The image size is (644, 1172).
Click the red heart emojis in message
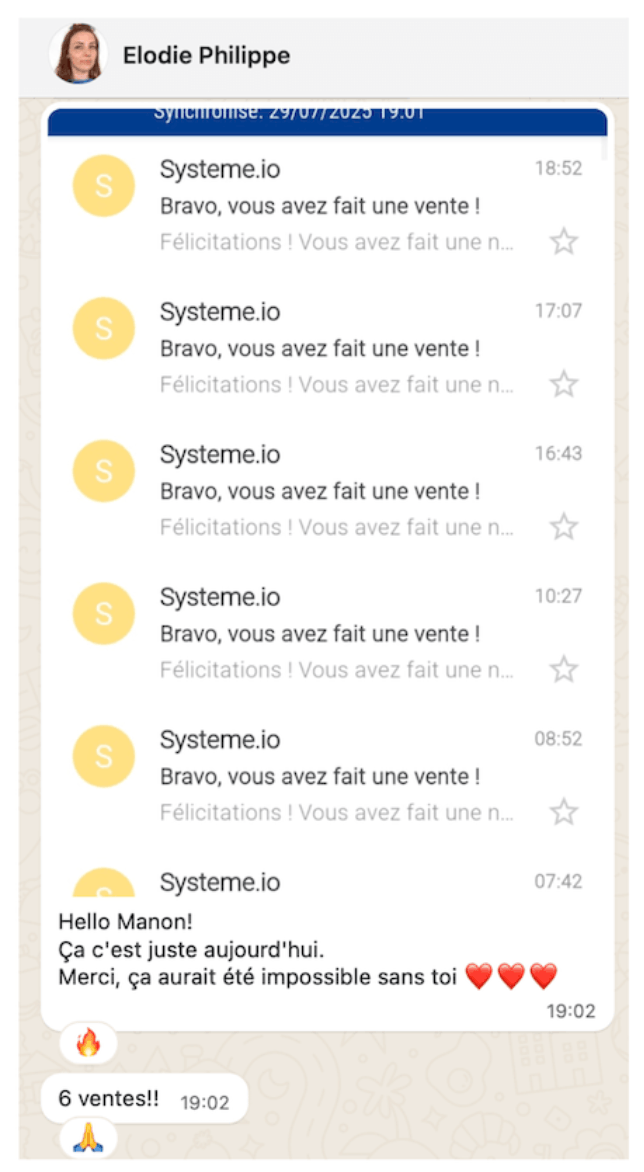tap(511, 976)
